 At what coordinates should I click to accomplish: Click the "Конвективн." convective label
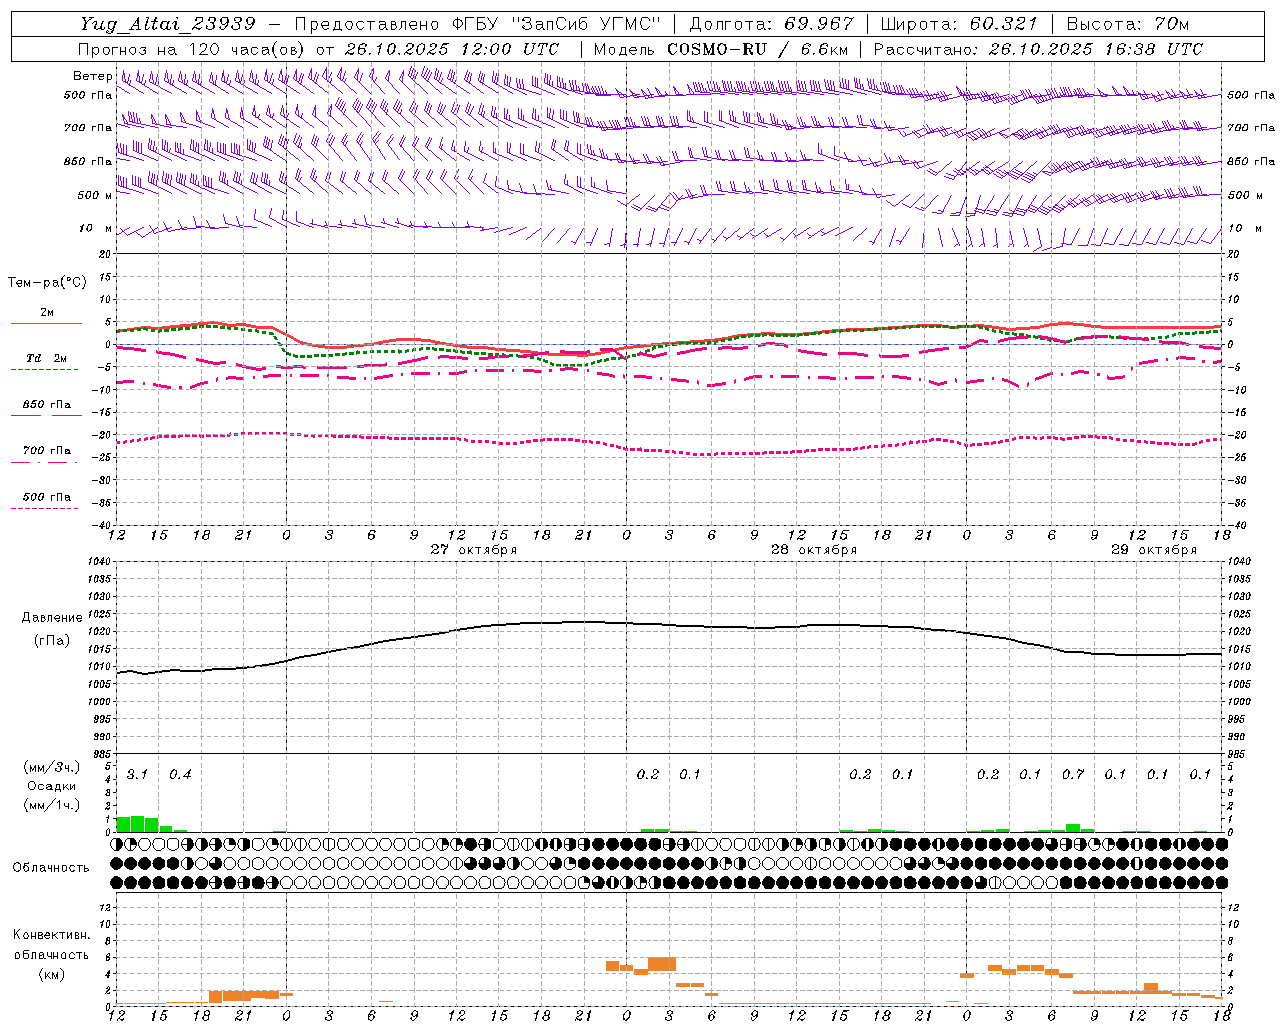[x=51, y=935]
